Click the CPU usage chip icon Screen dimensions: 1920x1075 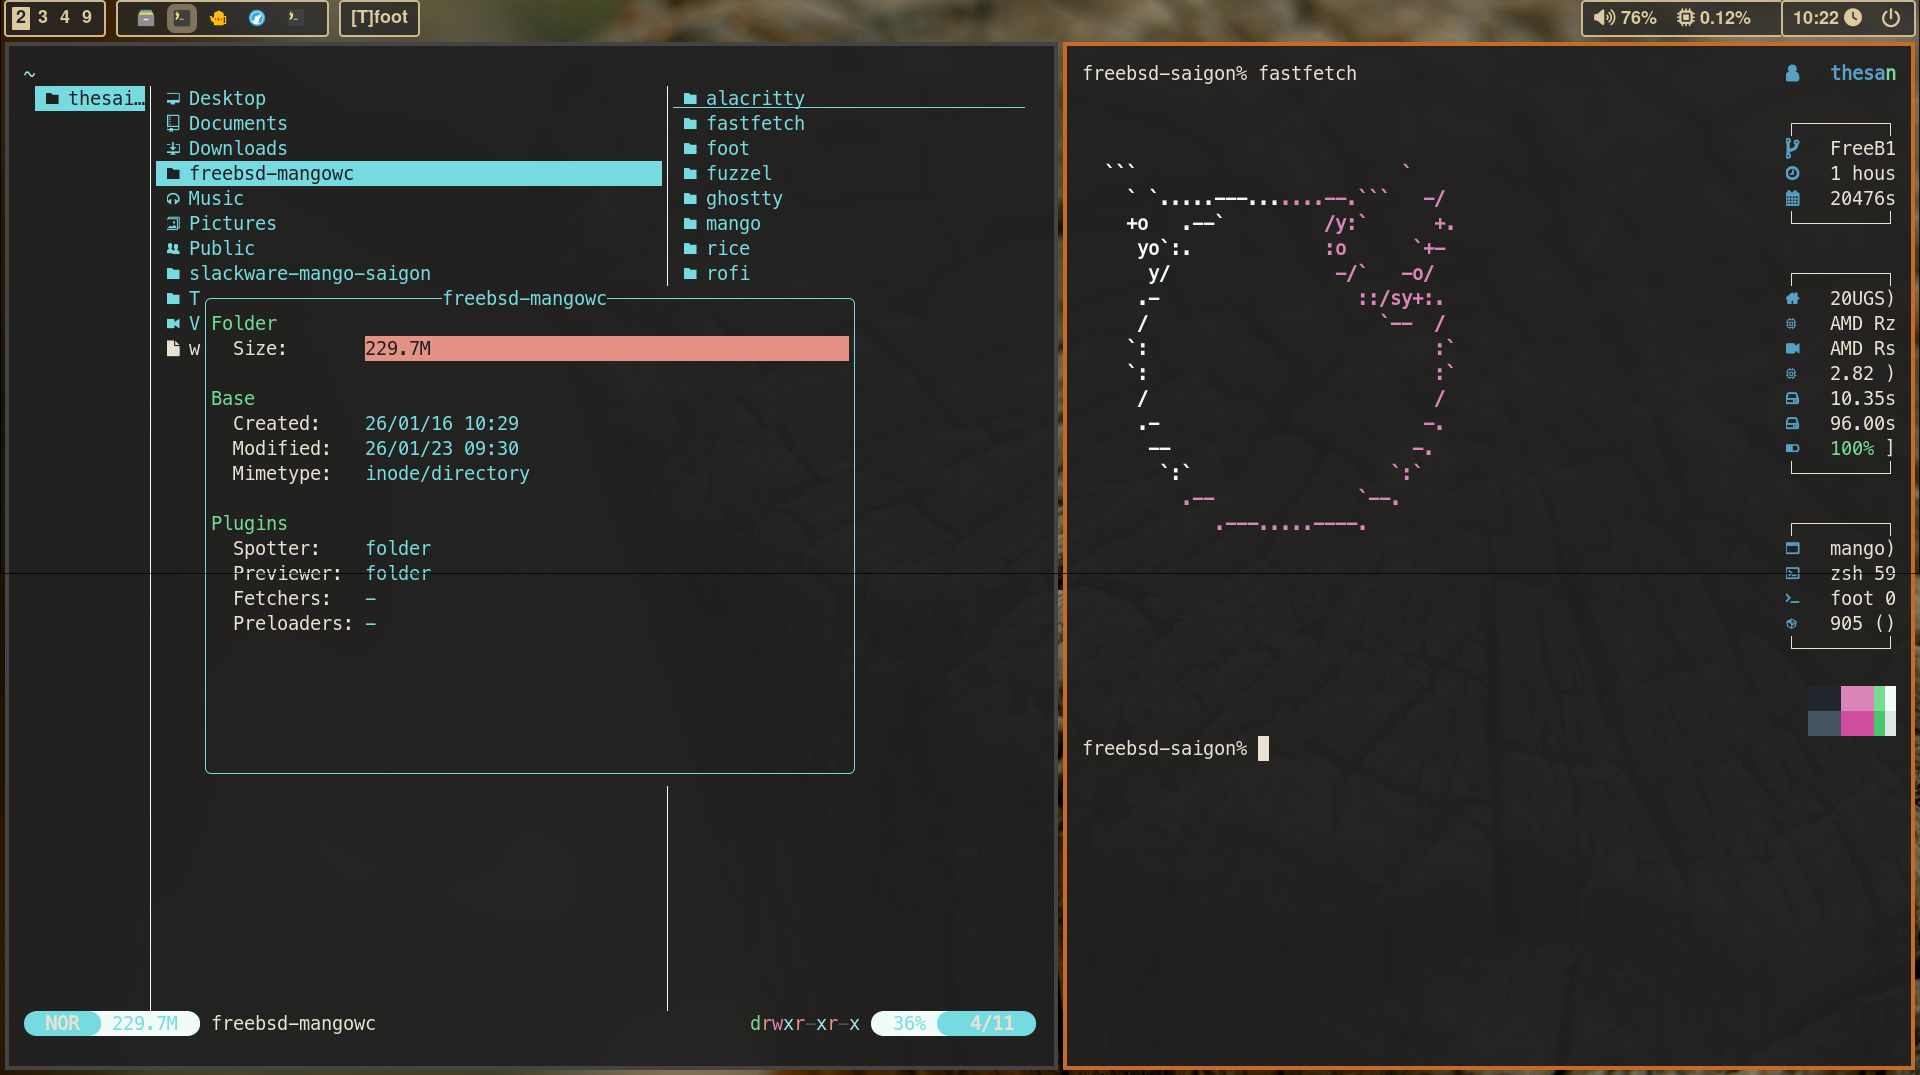click(1686, 18)
